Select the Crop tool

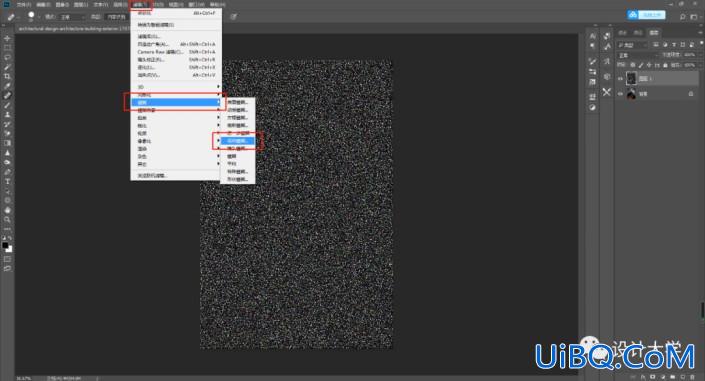(7, 76)
